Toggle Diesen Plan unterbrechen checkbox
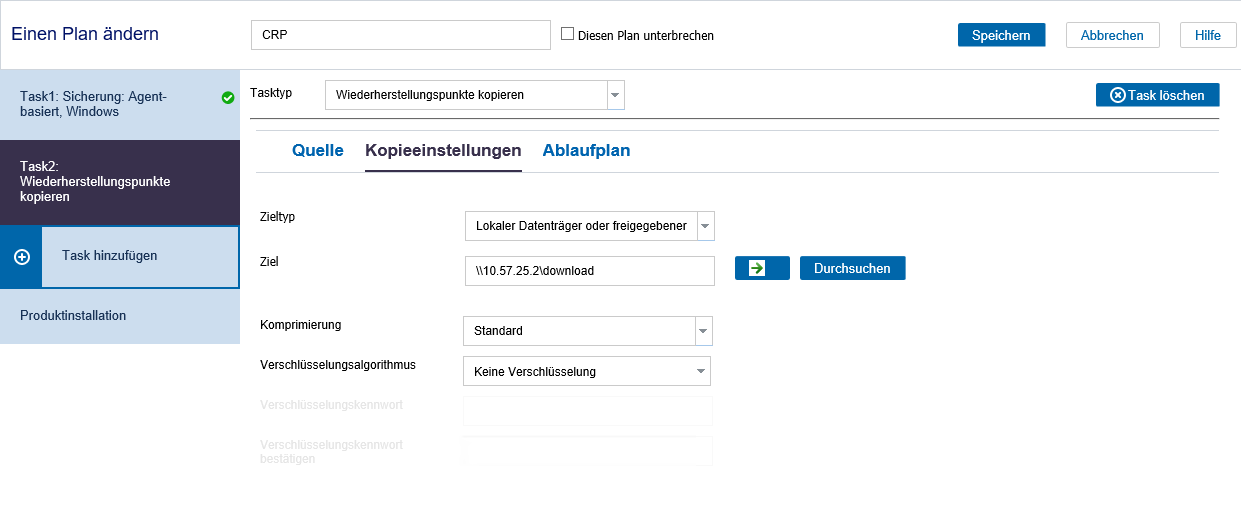The image size is (1241, 506). [x=567, y=34]
